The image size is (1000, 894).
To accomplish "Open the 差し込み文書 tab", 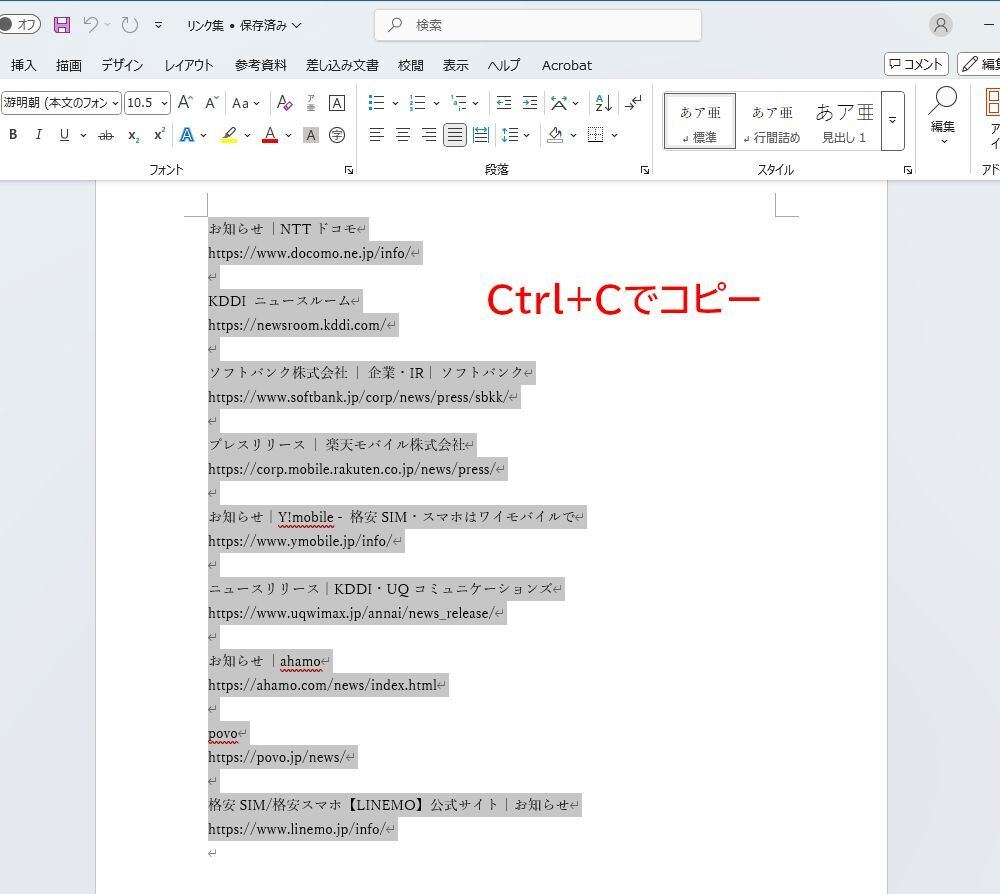I will (x=342, y=65).
